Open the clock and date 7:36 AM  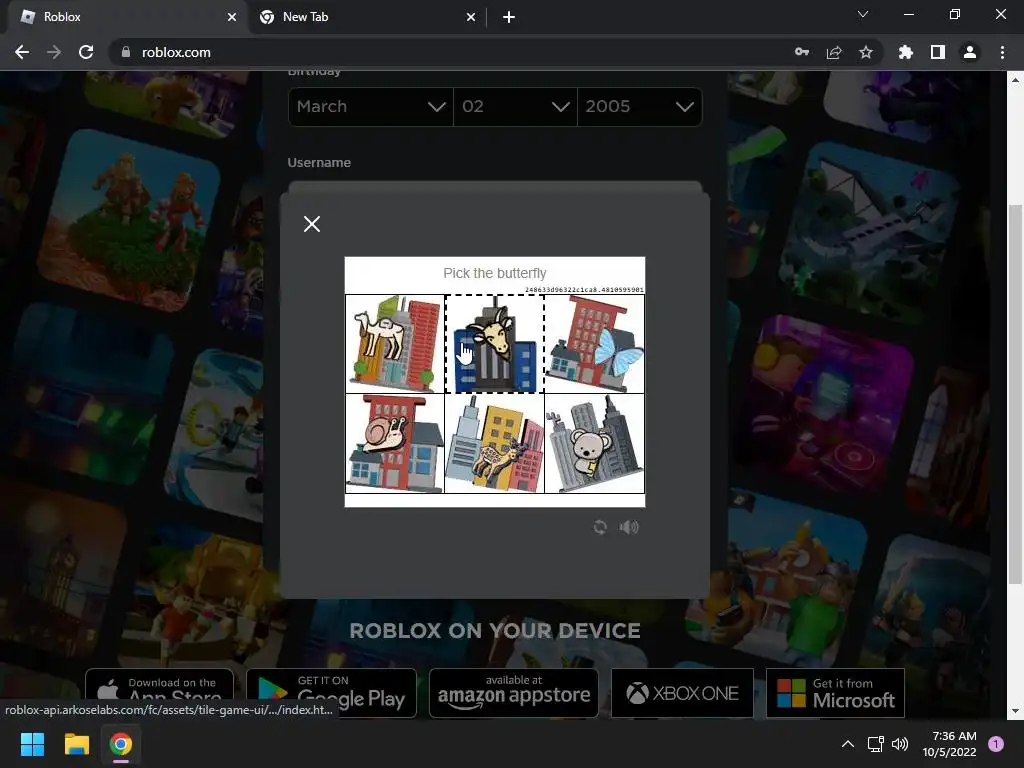949,744
